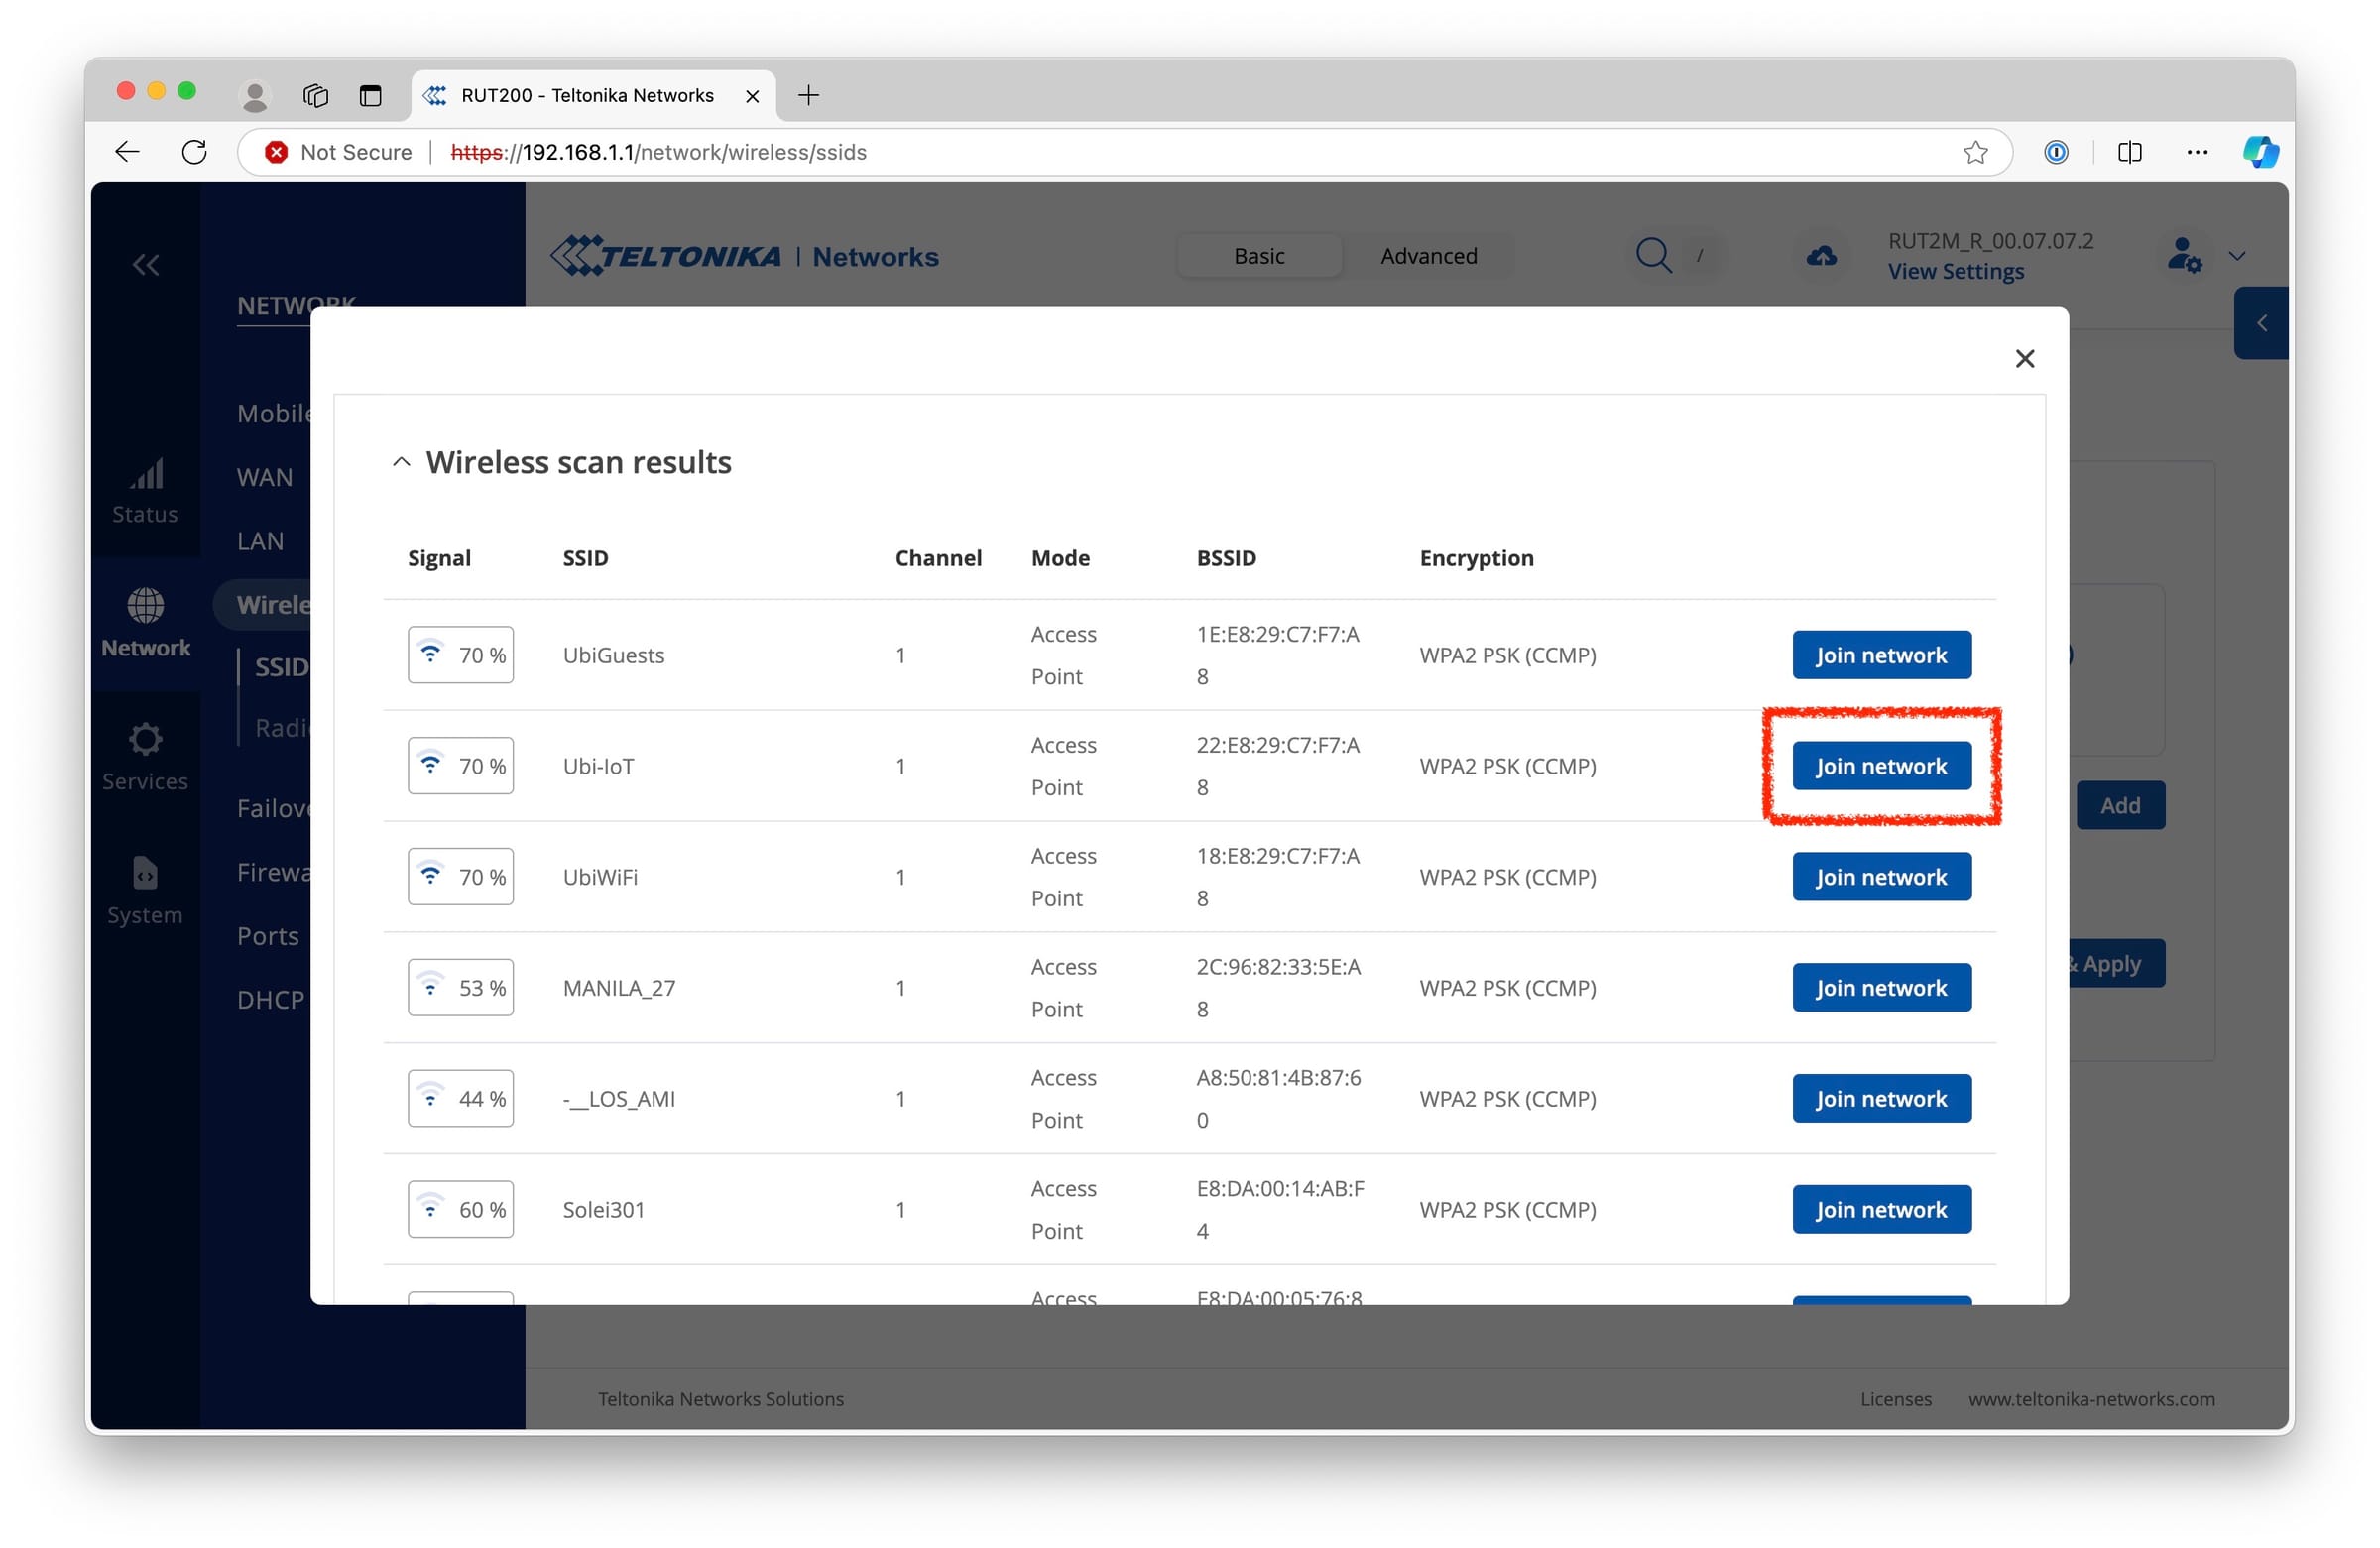Screen dimensions: 2380x1548
Task: Open the Status section icon
Action: coord(145,490)
